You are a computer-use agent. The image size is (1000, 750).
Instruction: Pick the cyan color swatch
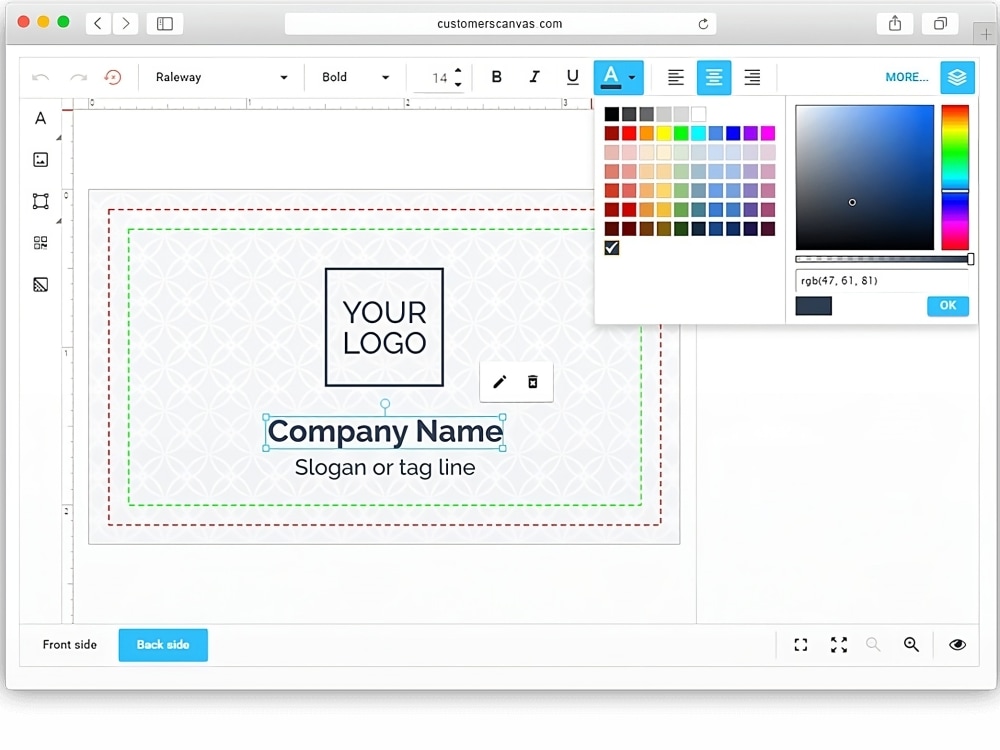click(x=698, y=133)
